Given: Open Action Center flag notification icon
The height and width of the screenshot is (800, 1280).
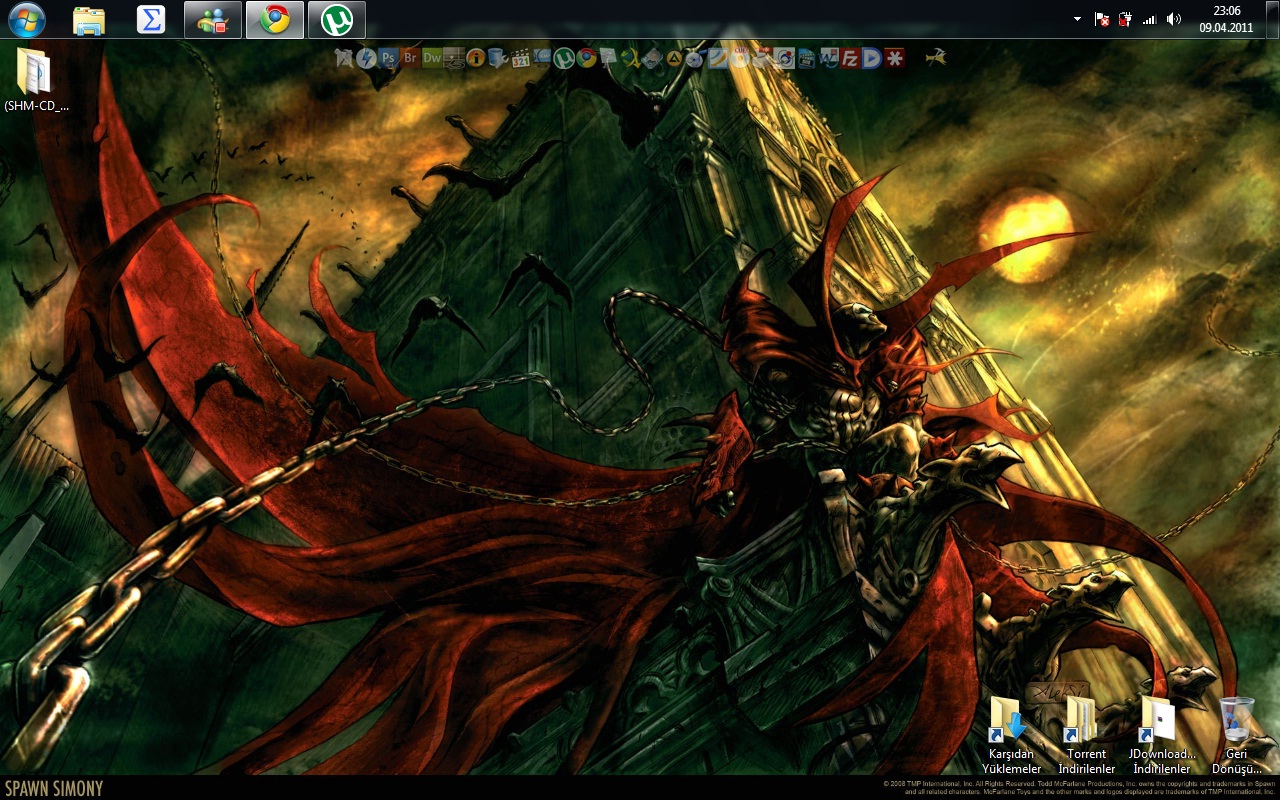Looking at the screenshot, I should 1102,20.
